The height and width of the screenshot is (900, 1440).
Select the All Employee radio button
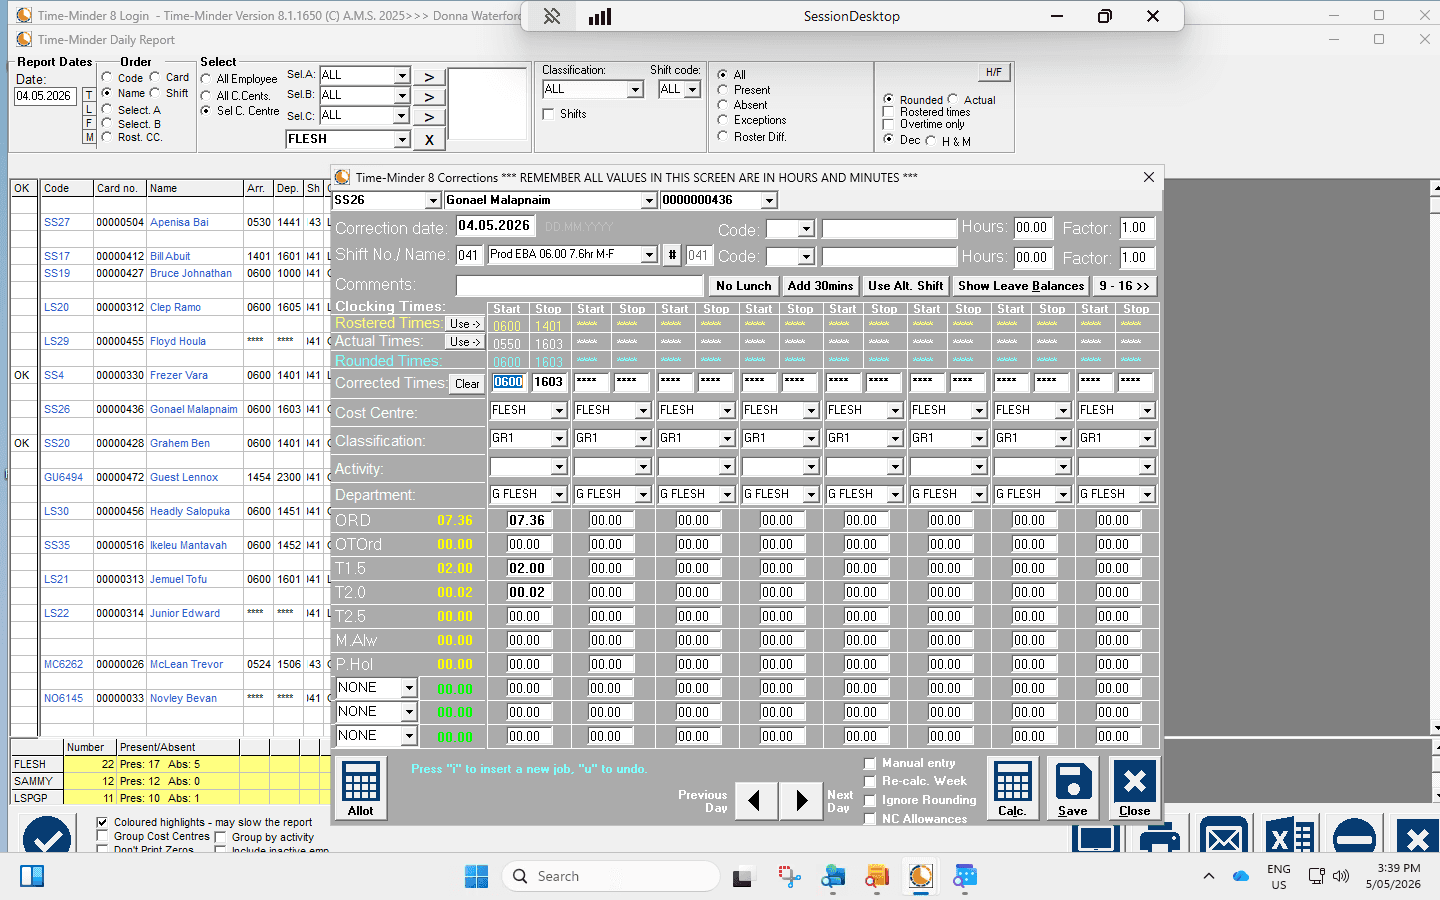(206, 79)
